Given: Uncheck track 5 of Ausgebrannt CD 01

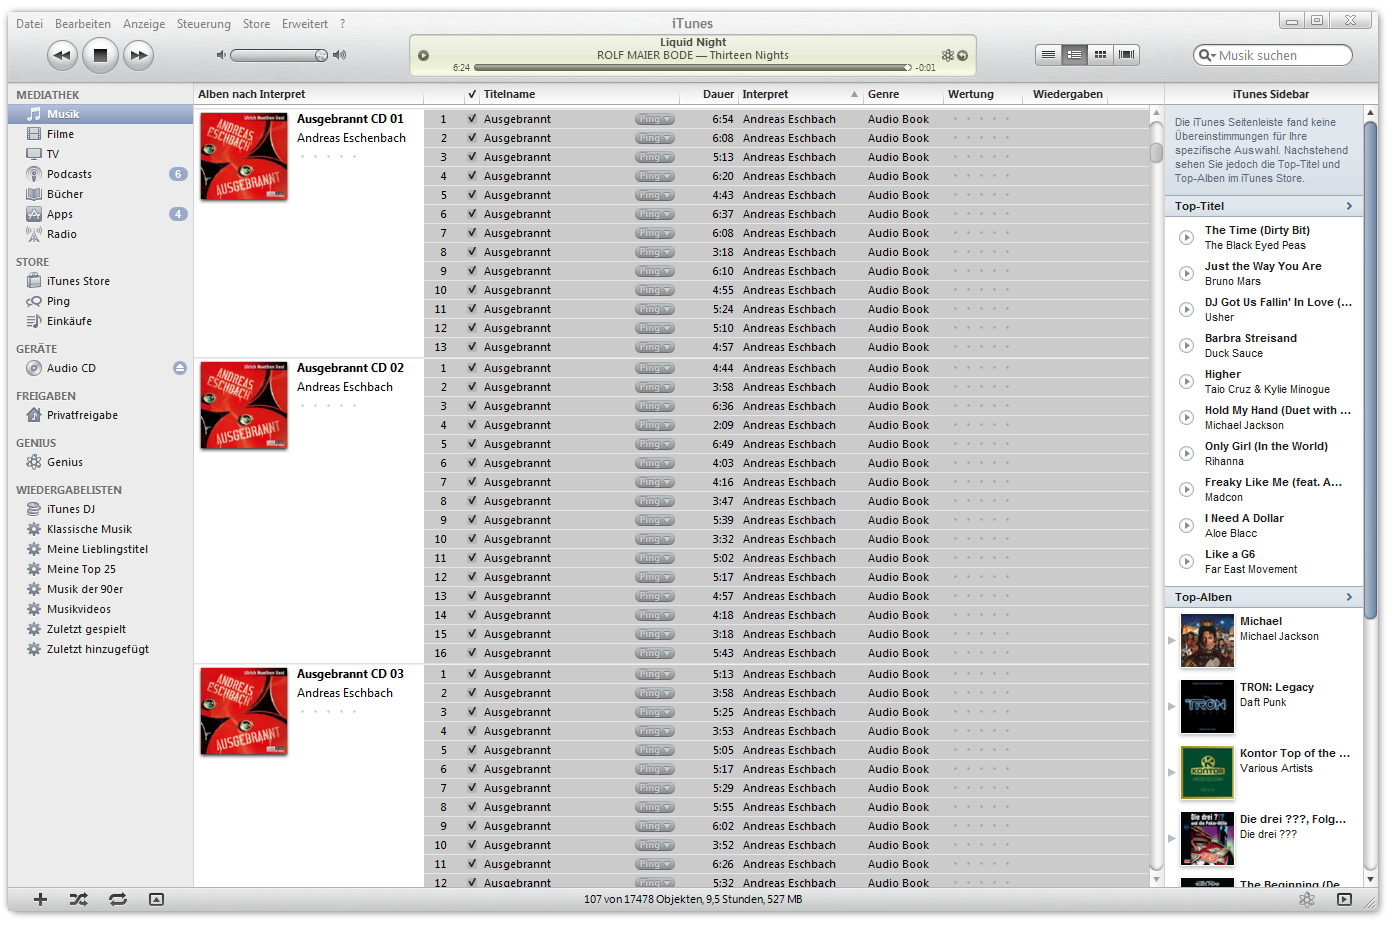Looking at the screenshot, I should click(x=472, y=195).
